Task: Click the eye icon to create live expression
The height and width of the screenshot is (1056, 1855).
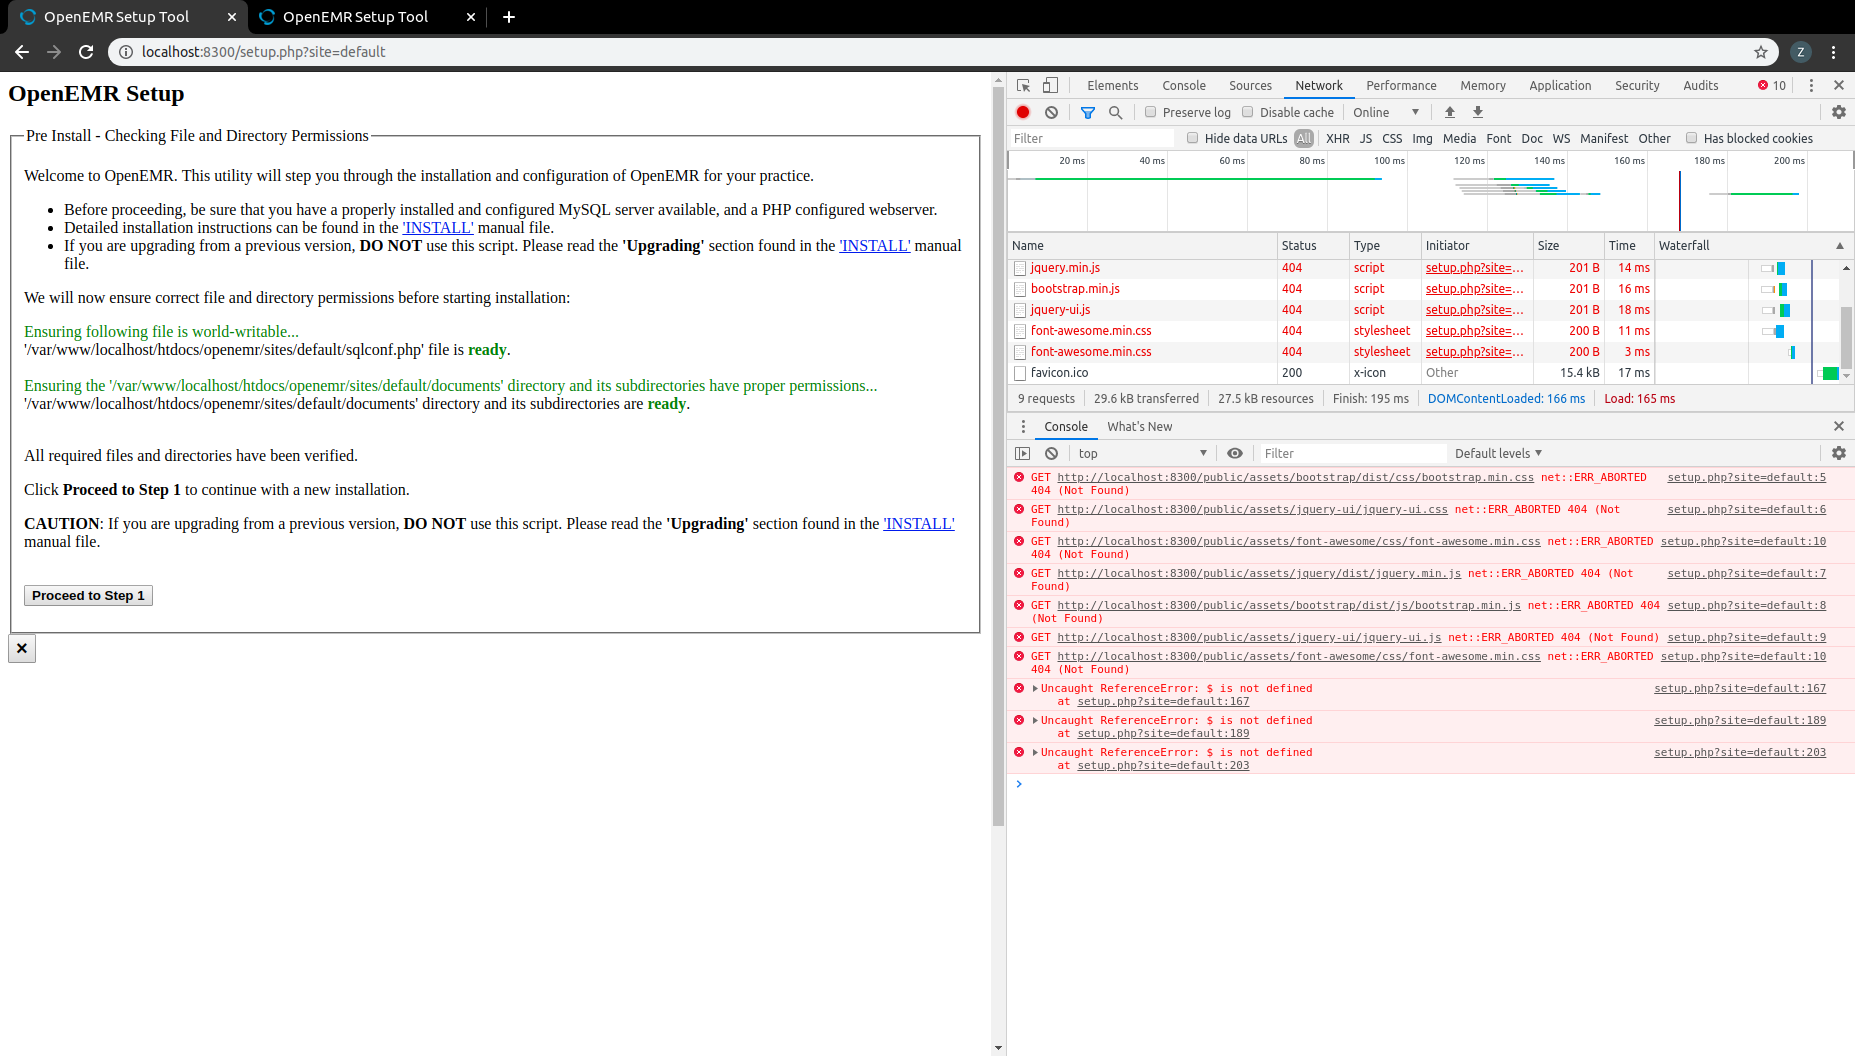Action: [1234, 453]
